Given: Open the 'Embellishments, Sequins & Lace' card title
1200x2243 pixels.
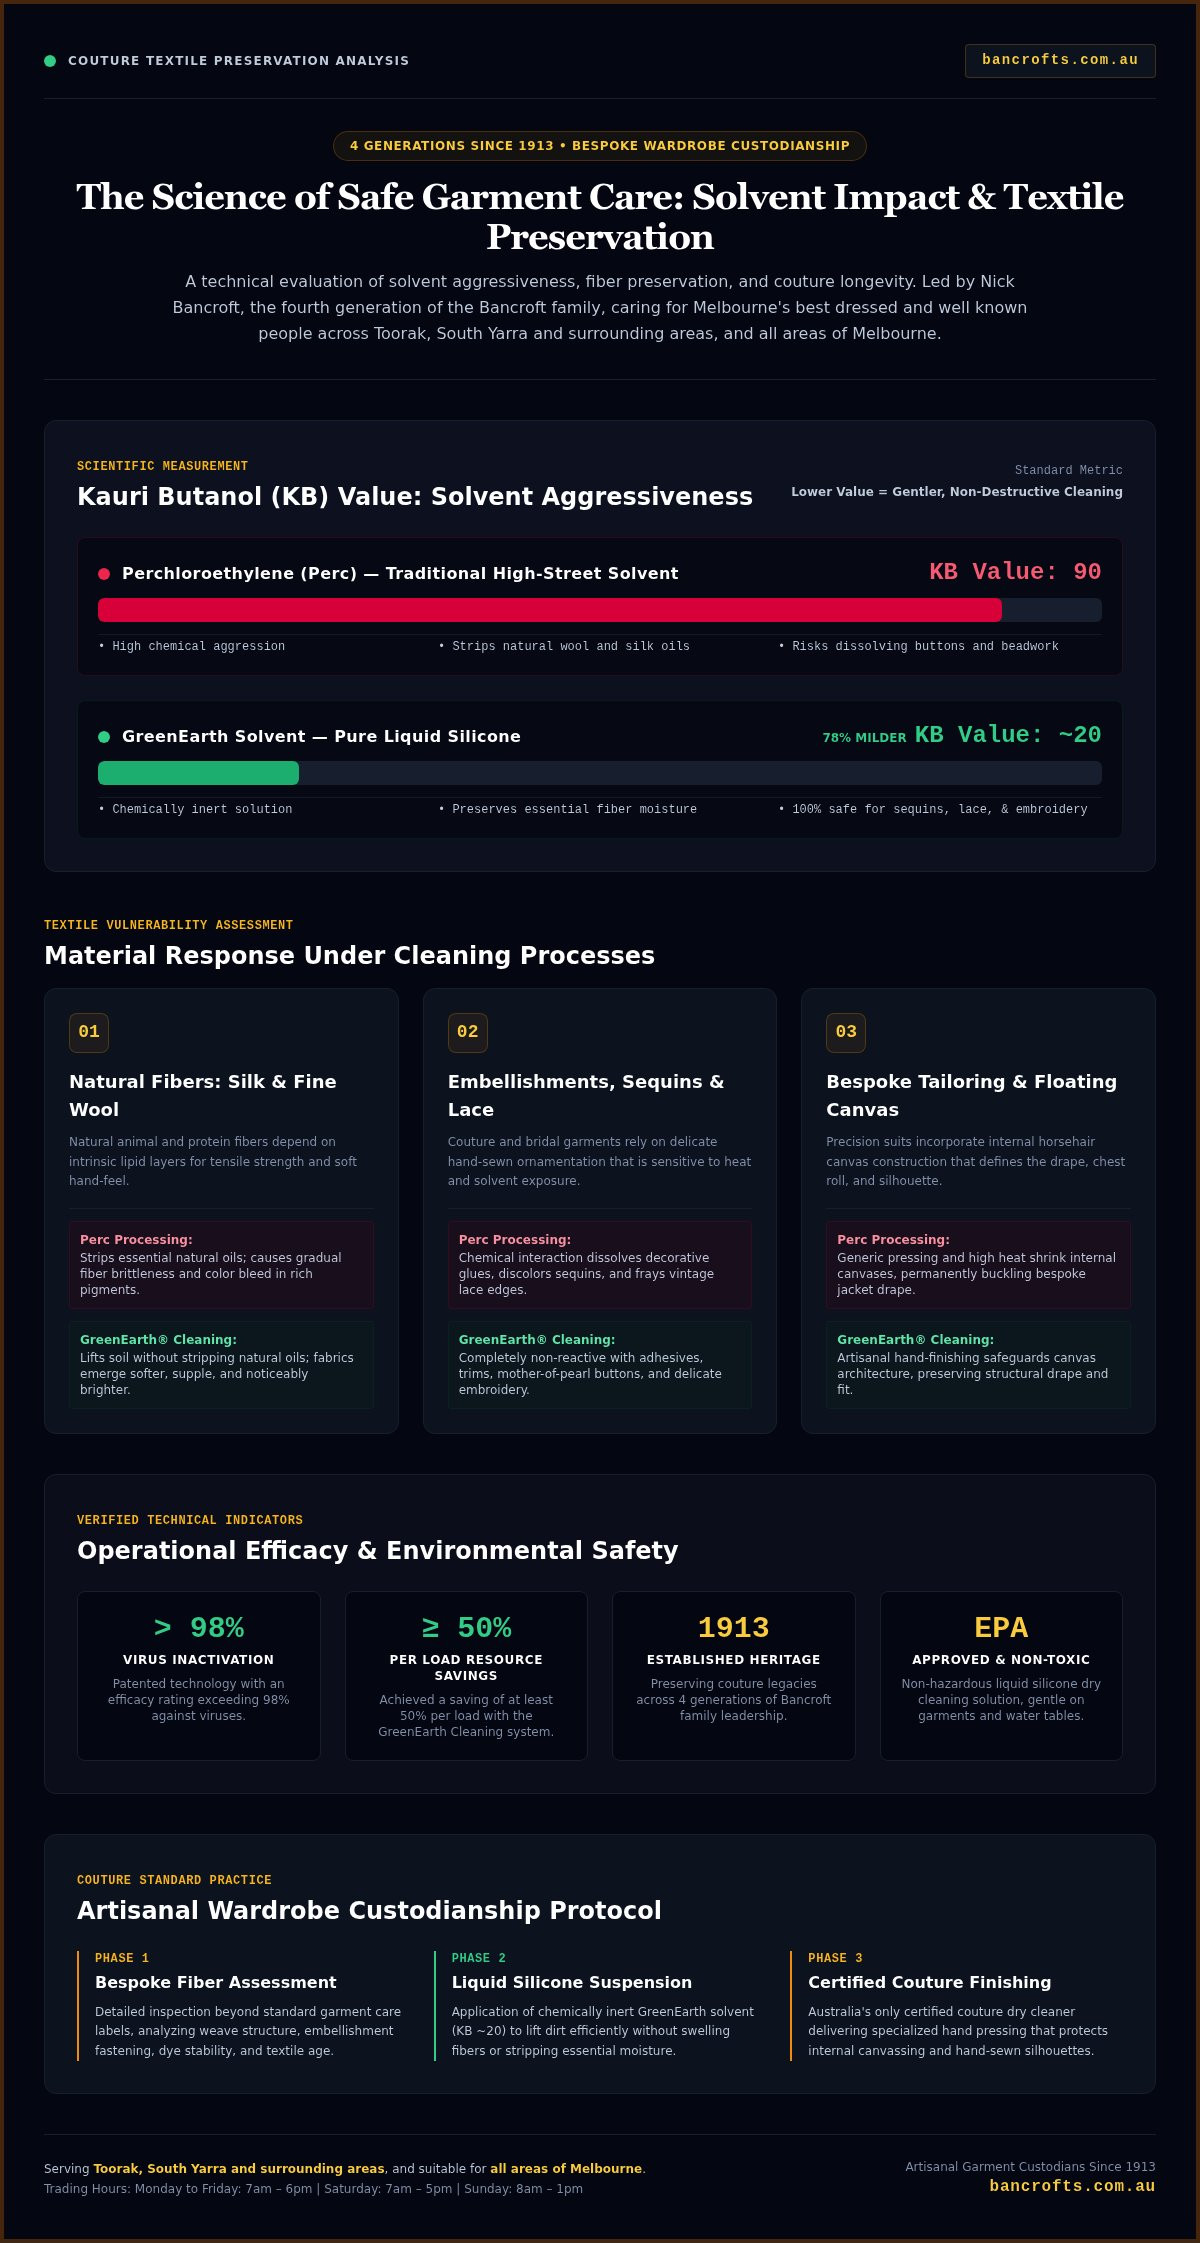Looking at the screenshot, I should pyautogui.click(x=586, y=1096).
